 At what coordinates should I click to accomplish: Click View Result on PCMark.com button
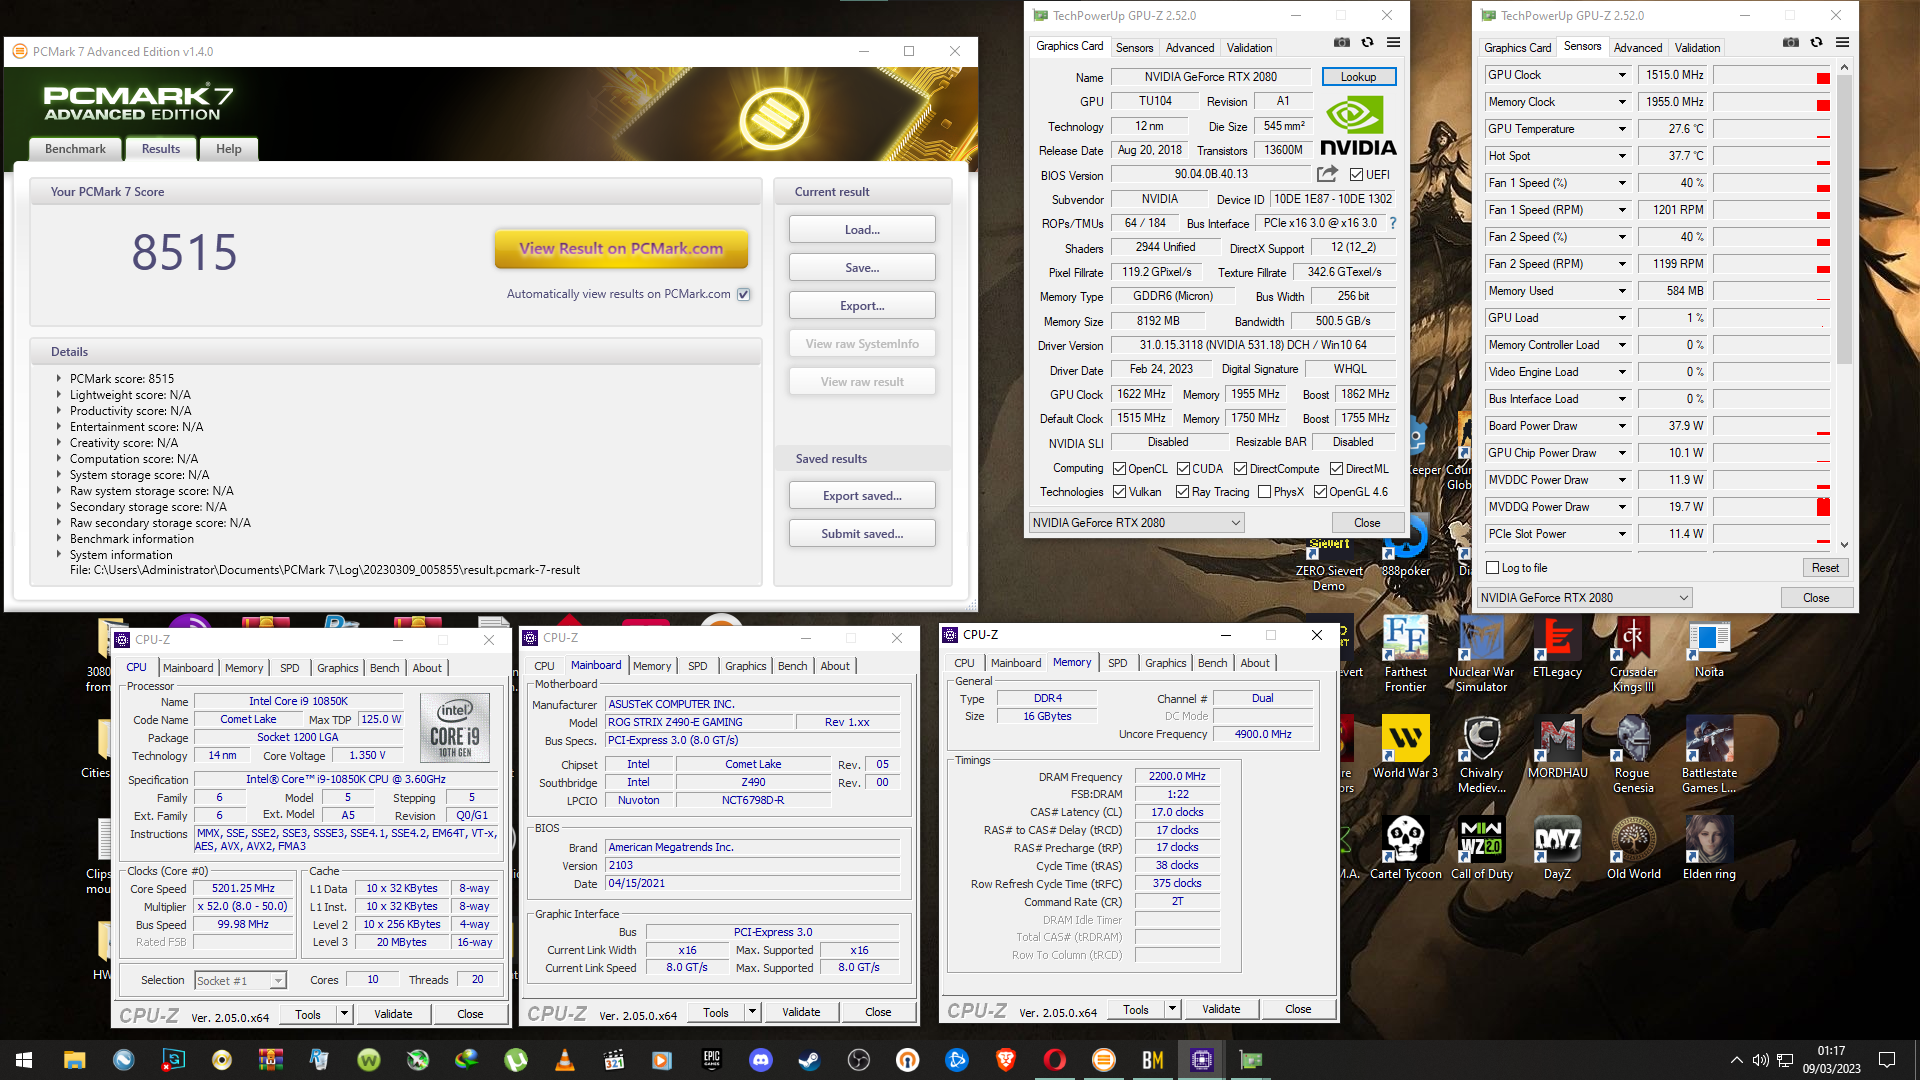pyautogui.click(x=621, y=249)
